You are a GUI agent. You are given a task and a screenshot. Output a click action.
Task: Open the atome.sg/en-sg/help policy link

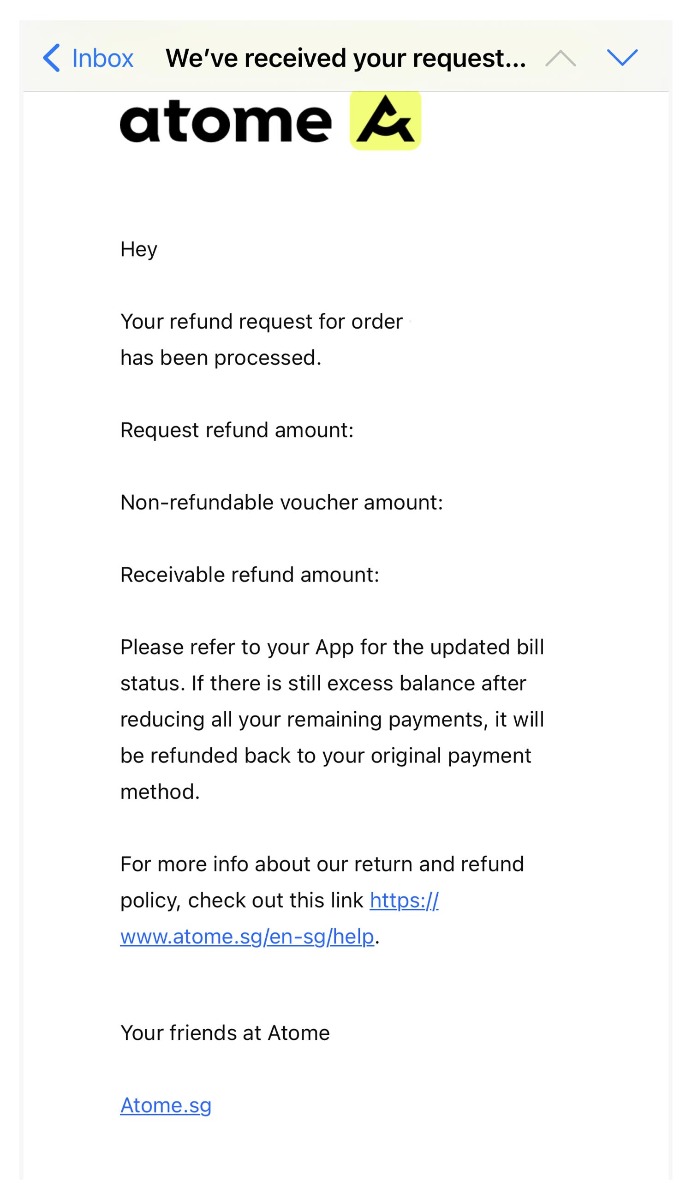(x=247, y=936)
